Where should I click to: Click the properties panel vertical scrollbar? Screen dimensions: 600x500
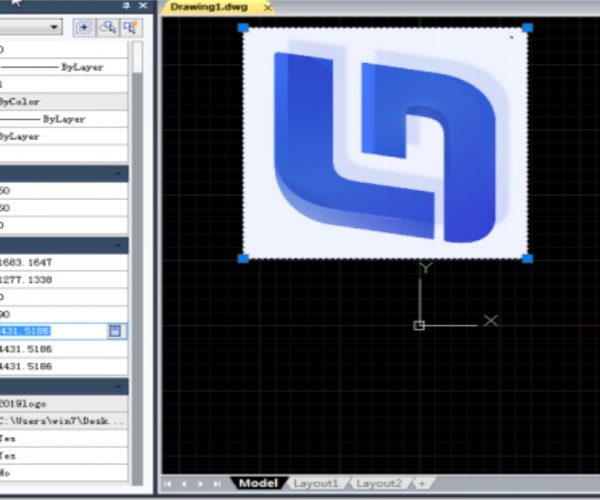[x=137, y=264]
